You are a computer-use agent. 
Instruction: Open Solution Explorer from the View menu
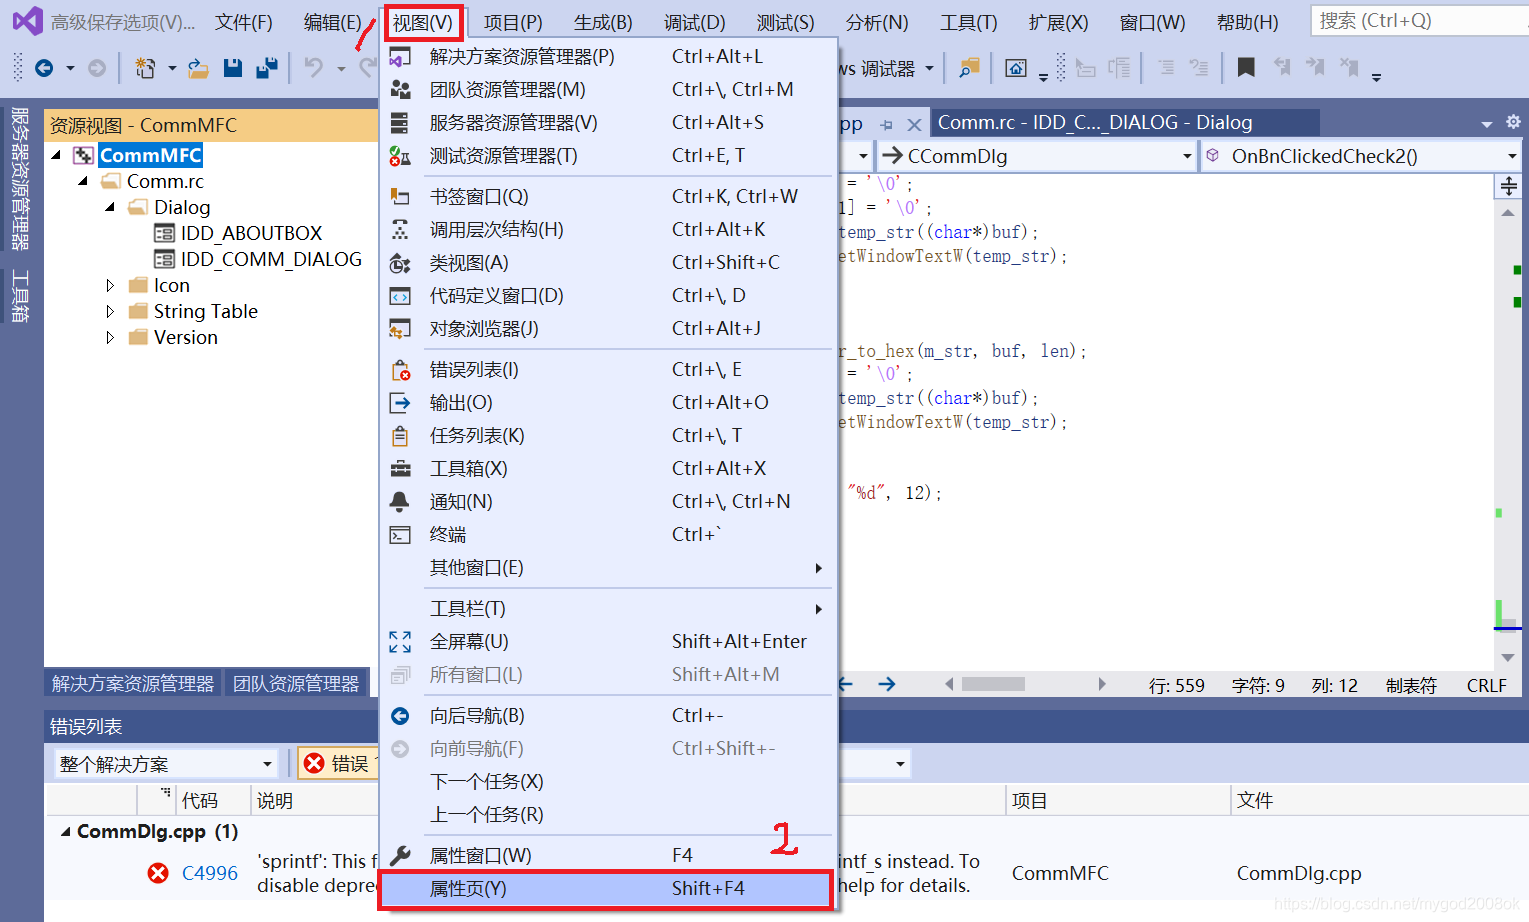pyautogui.click(x=608, y=57)
